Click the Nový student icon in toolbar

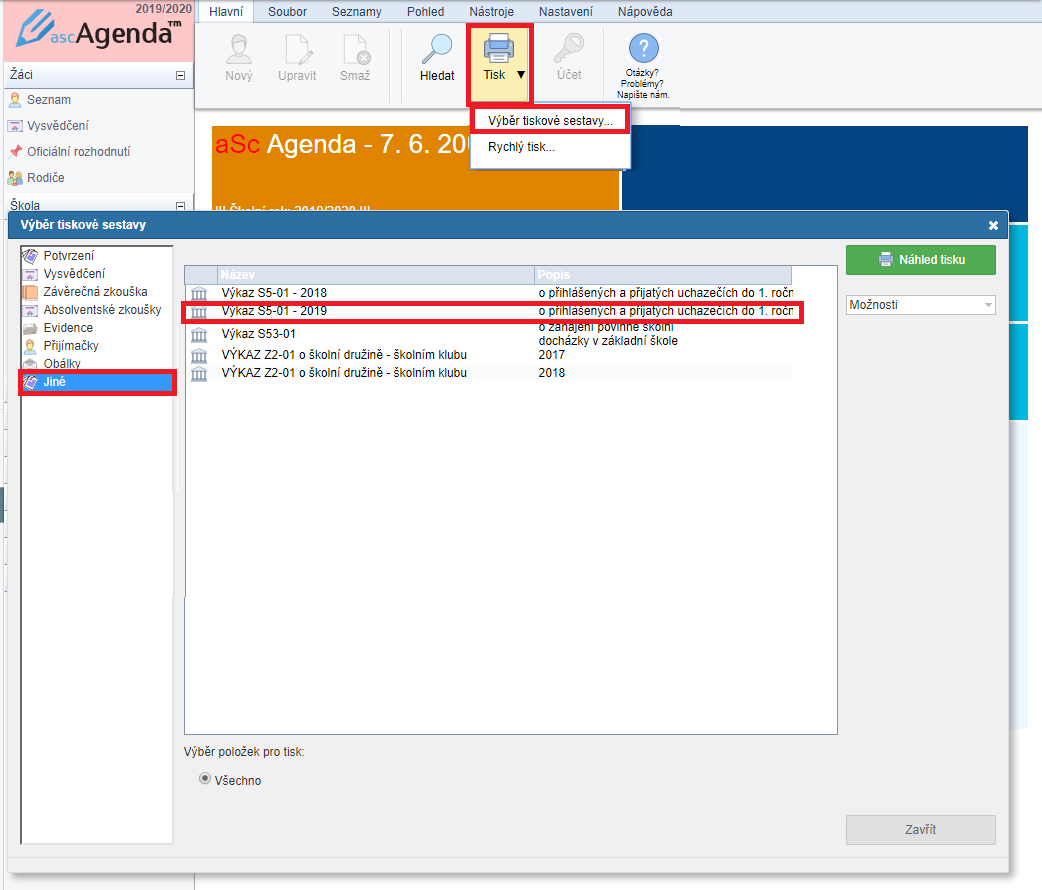point(239,49)
